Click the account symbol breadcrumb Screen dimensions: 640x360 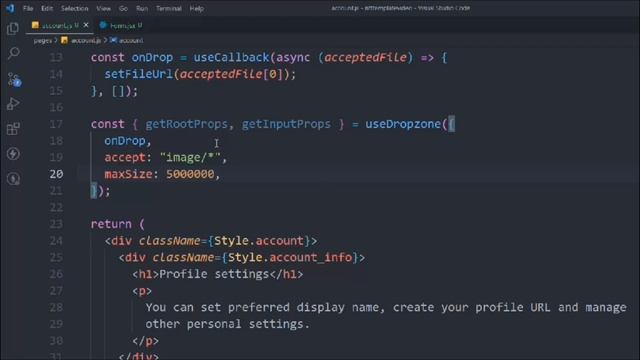(127, 40)
